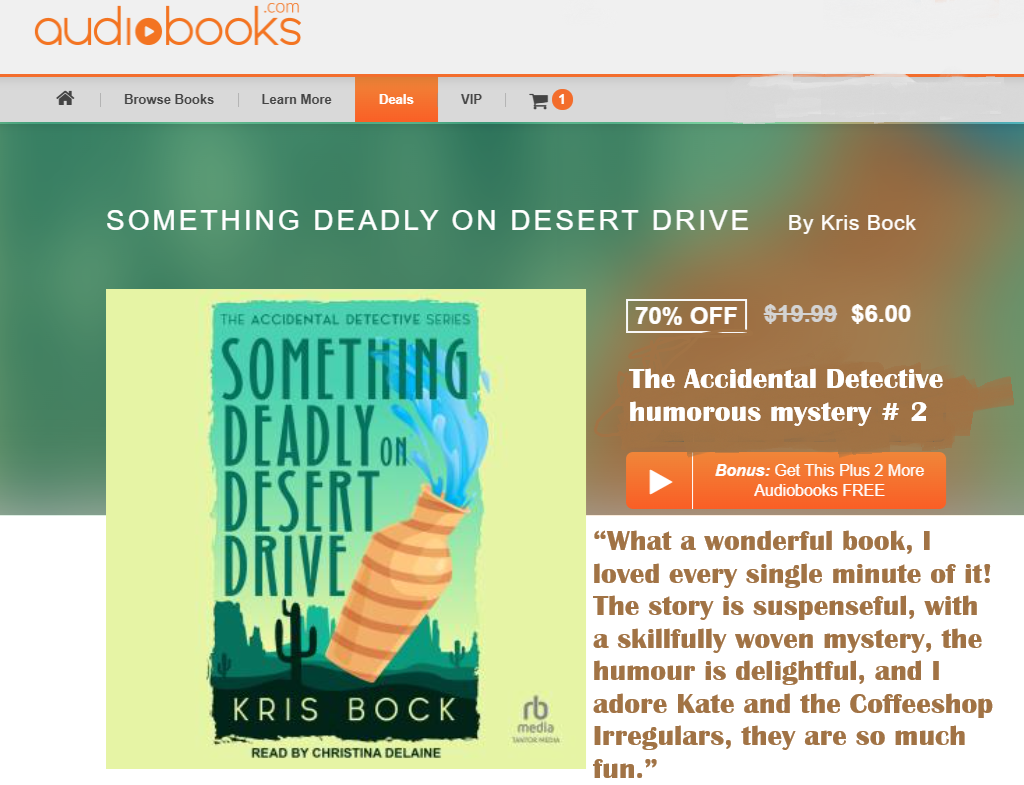Image resolution: width=1024 pixels, height=785 pixels.
Task: Click the struck-through $19.99 price
Action: pyautogui.click(x=800, y=314)
